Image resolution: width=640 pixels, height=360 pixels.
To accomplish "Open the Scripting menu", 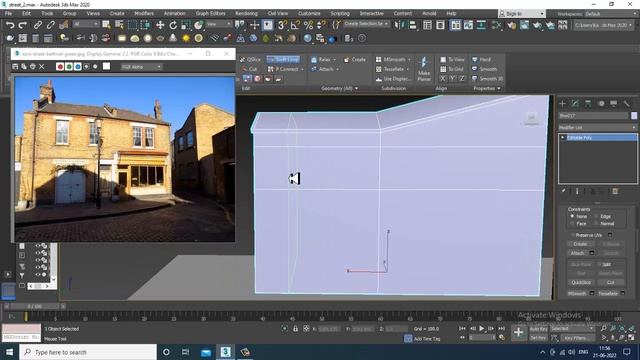I will click(340, 13).
